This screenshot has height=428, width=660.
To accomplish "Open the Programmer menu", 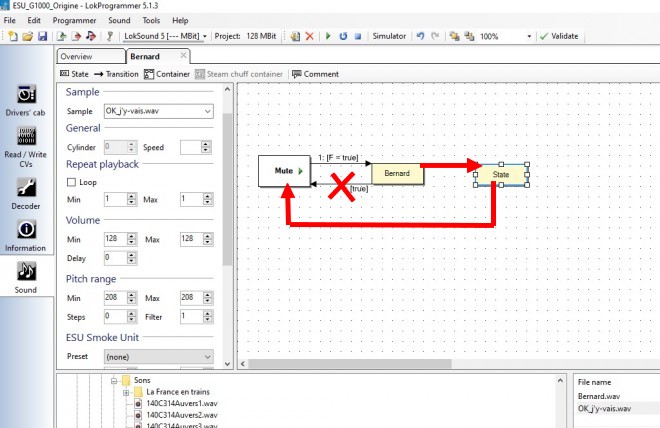I will [x=75, y=21].
